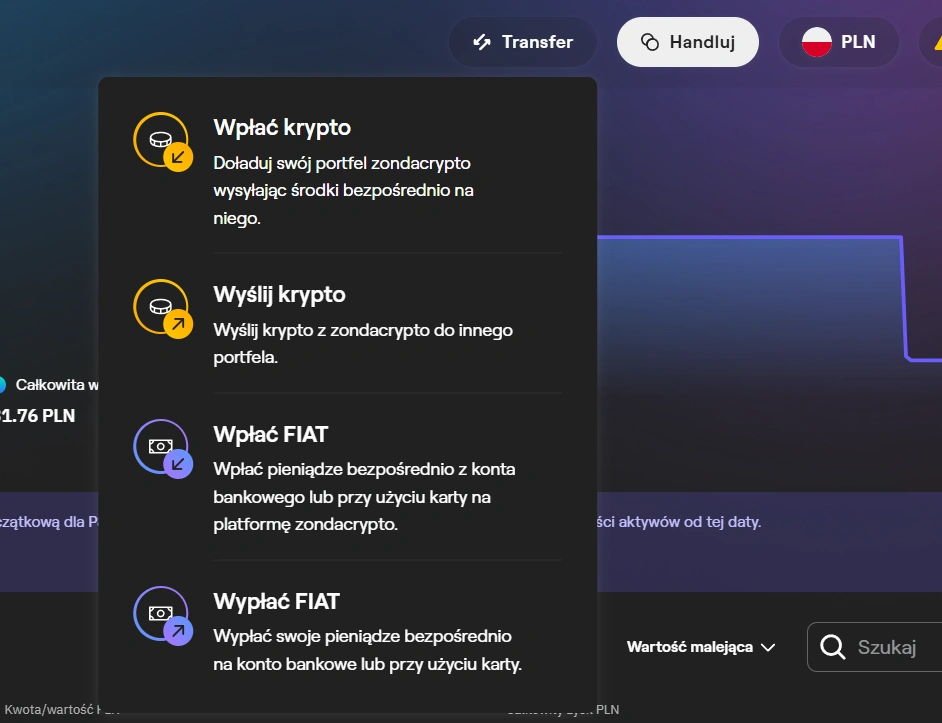Click the Polish flag icon
Viewport: 942px width, 723px height.
817,42
